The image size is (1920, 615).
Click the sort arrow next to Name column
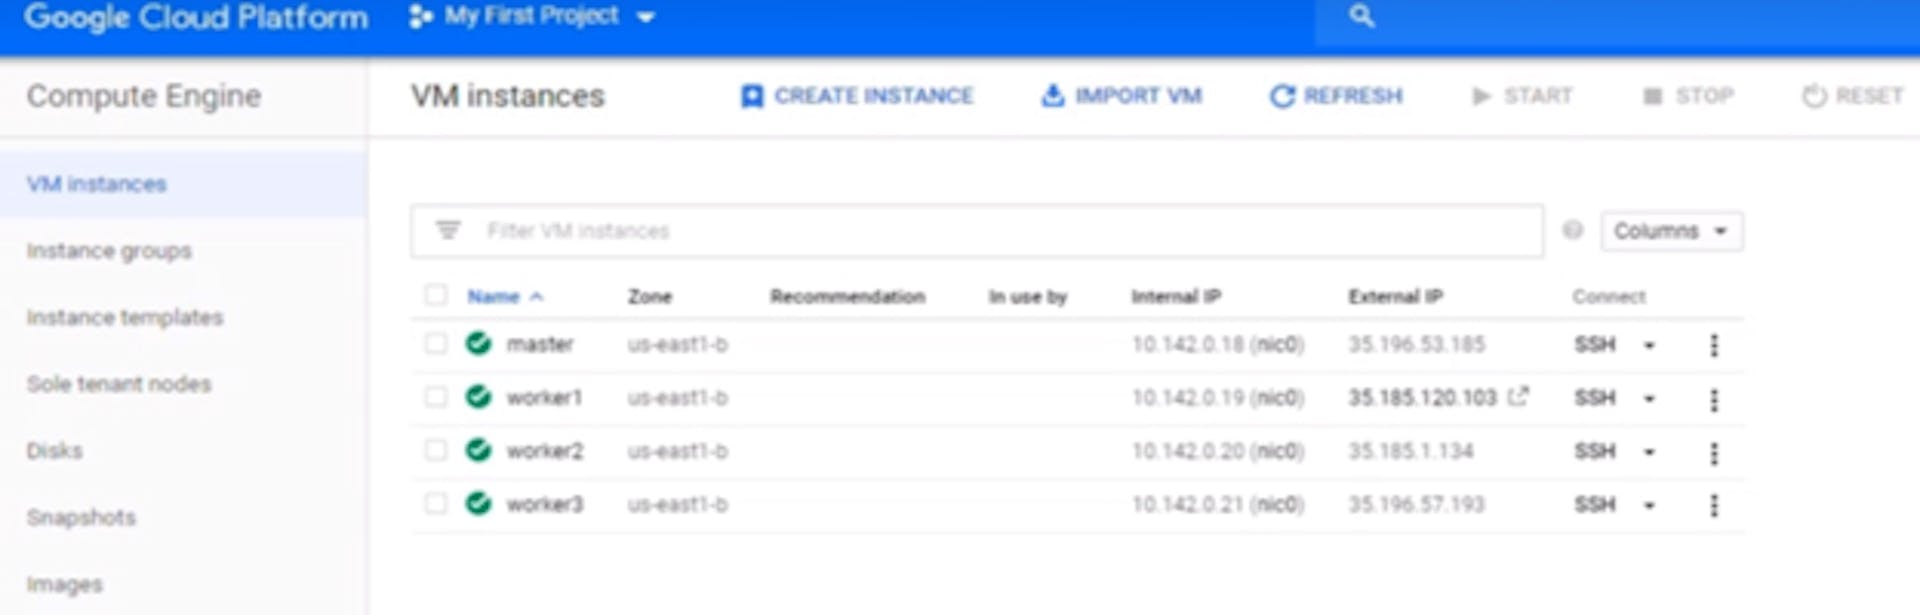pyautogui.click(x=537, y=297)
